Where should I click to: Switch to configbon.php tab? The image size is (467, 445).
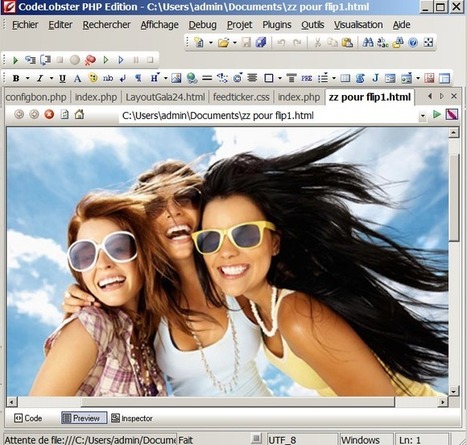(36, 97)
